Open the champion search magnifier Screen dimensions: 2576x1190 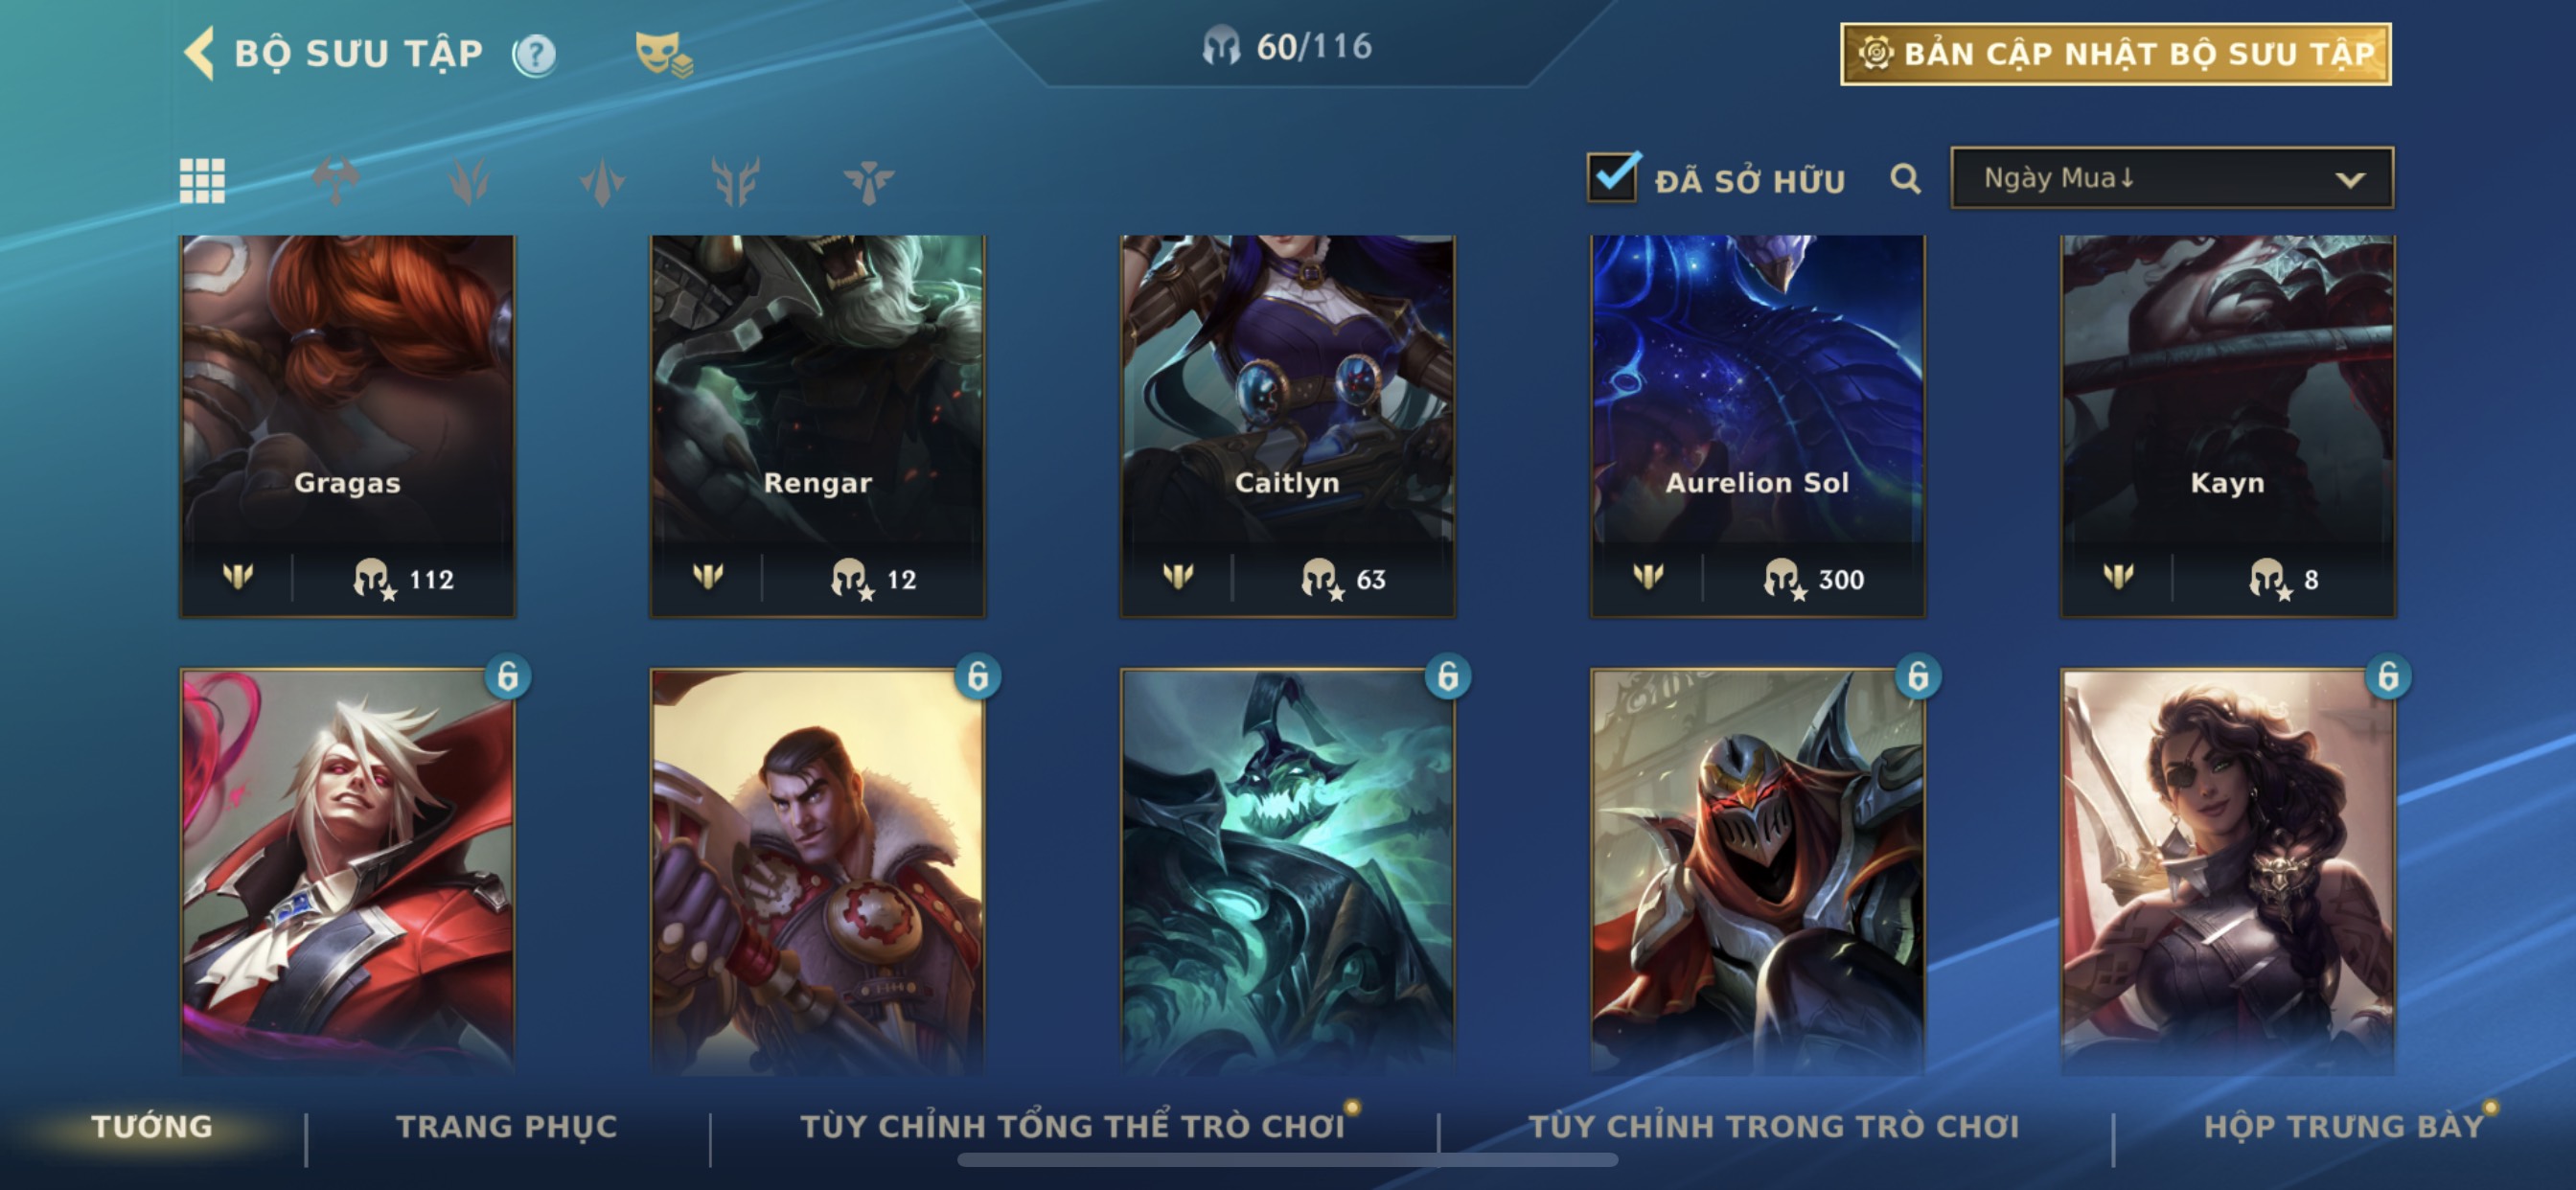pyautogui.click(x=1905, y=180)
